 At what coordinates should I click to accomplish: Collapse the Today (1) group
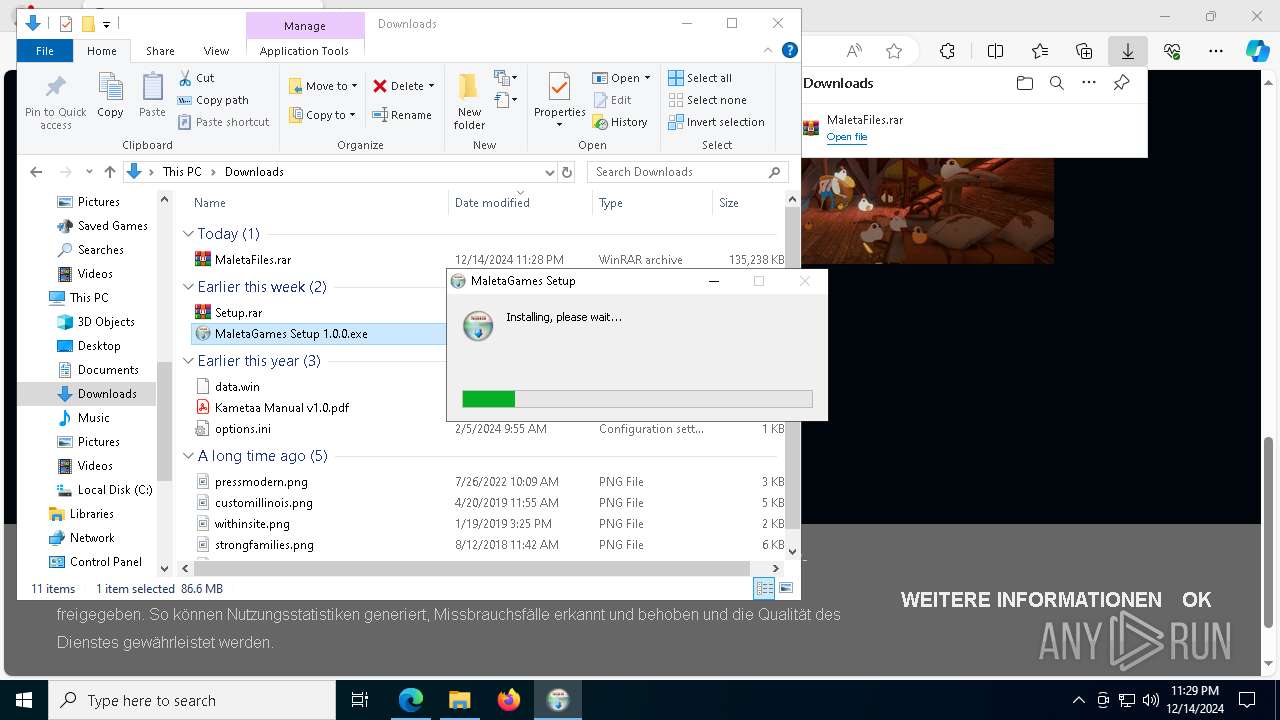(188, 233)
